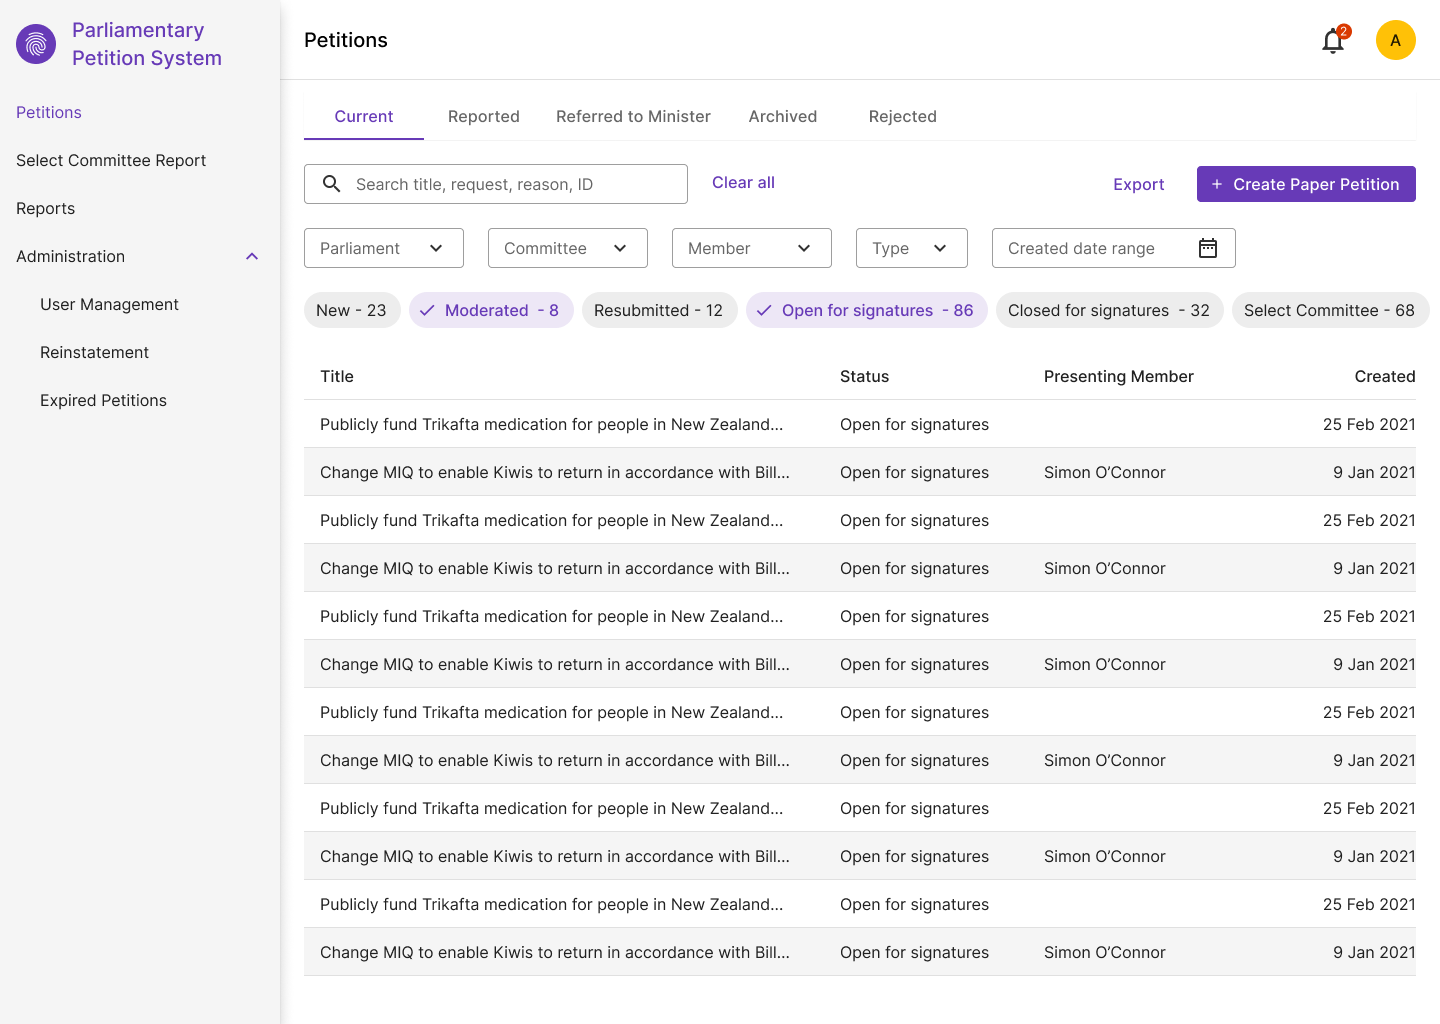This screenshot has height=1024, width=1440.
Task: Focus the search title, request, reason field
Action: coord(496,184)
